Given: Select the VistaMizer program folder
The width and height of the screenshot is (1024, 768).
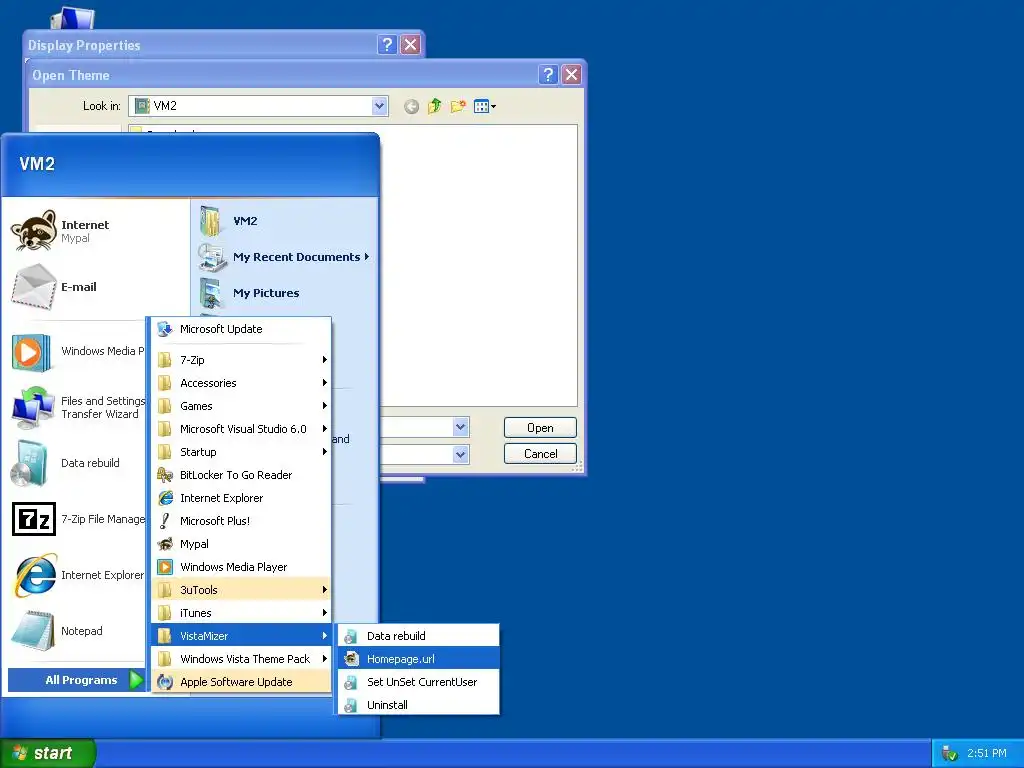Looking at the screenshot, I should pyautogui.click(x=241, y=636).
